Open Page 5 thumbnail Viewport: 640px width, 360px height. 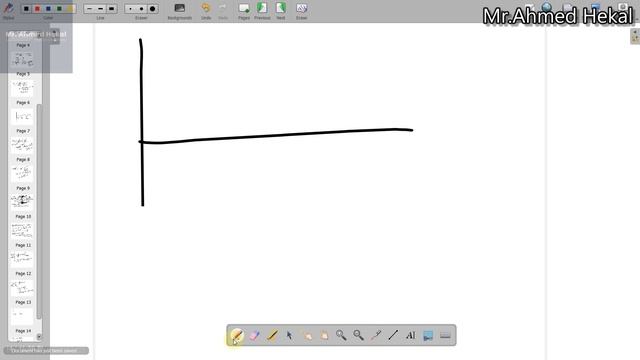click(22, 87)
